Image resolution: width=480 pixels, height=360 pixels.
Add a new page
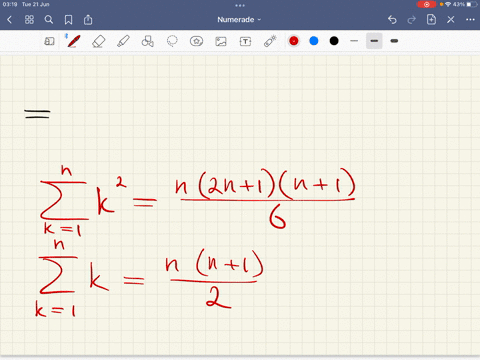[431, 20]
